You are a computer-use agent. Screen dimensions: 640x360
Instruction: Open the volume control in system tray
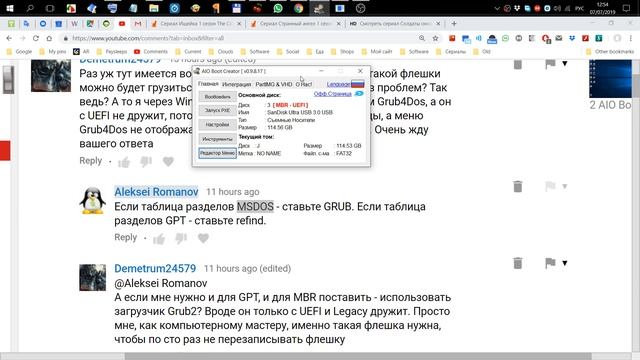pos(558,8)
